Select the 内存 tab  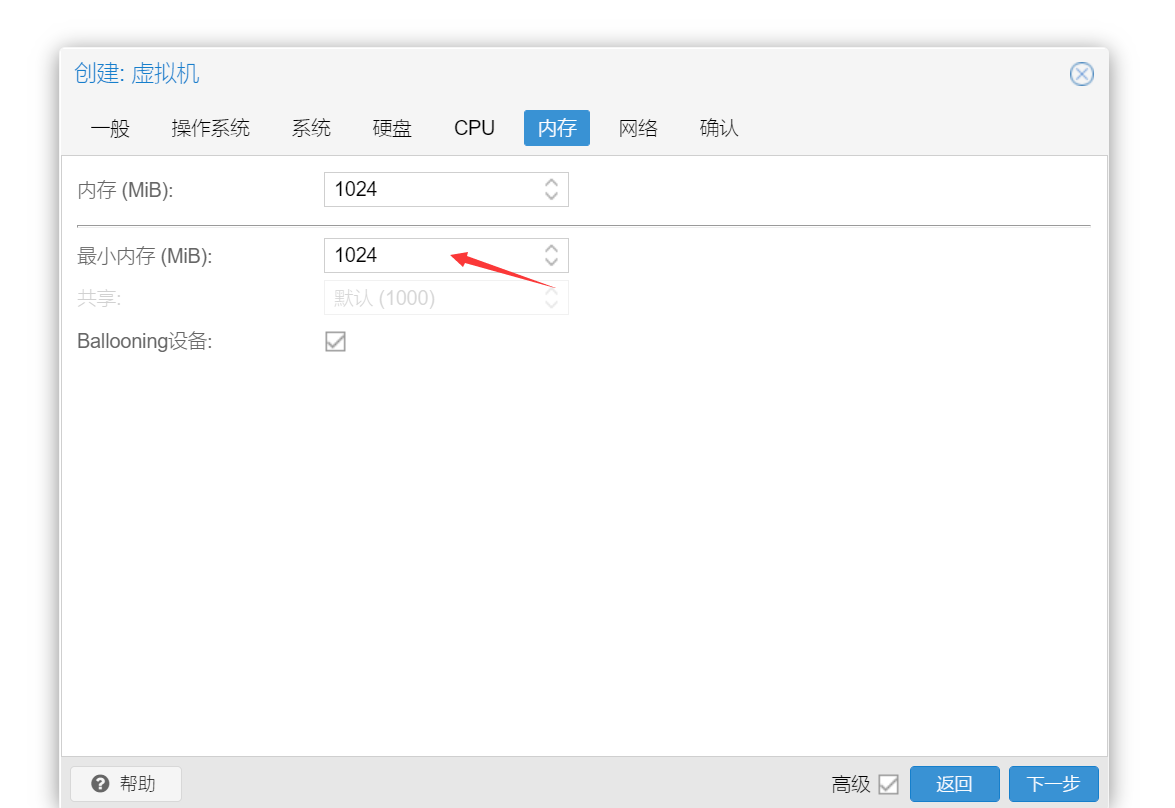[557, 128]
